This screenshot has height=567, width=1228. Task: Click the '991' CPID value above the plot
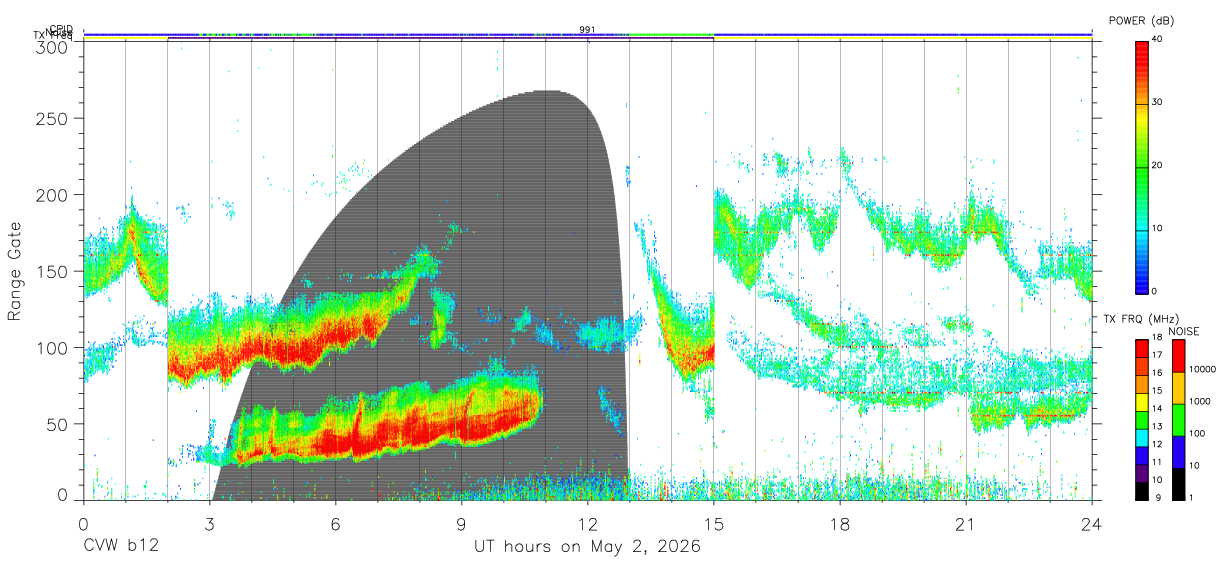(x=588, y=30)
